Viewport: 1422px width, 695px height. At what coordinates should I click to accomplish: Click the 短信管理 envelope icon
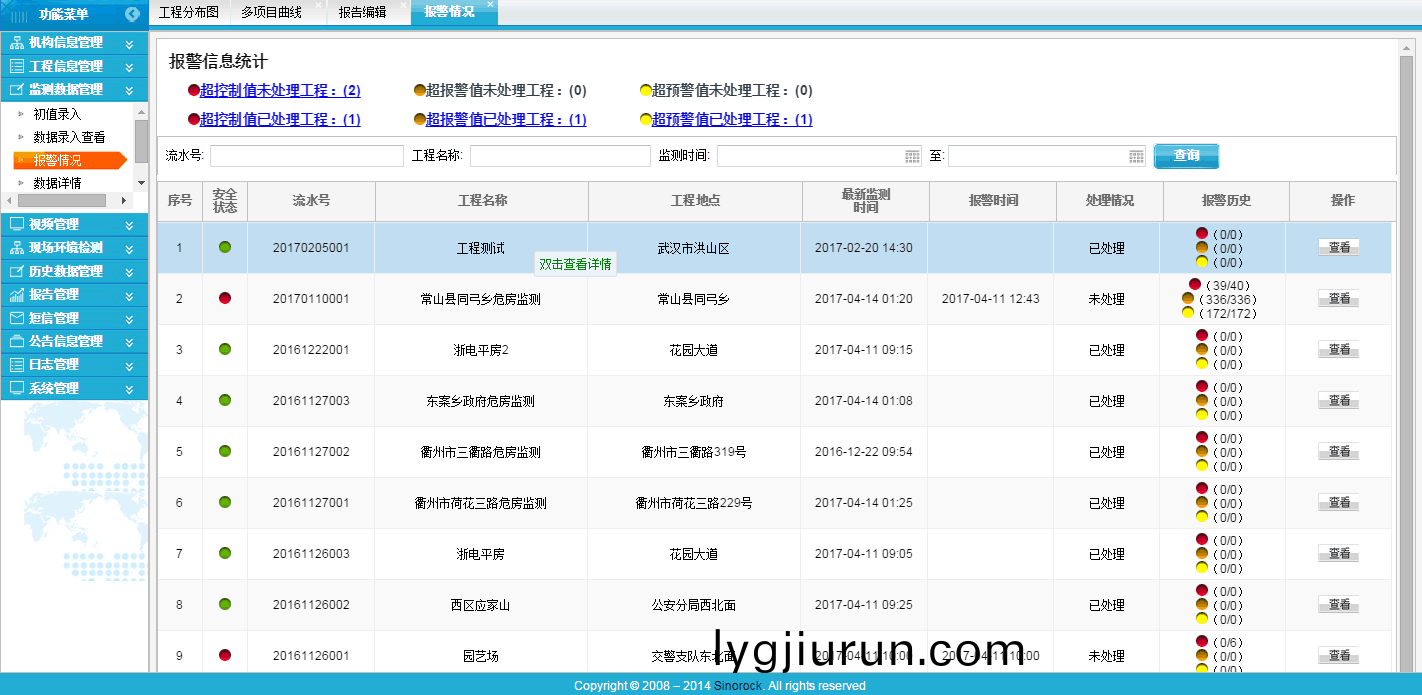(x=16, y=318)
